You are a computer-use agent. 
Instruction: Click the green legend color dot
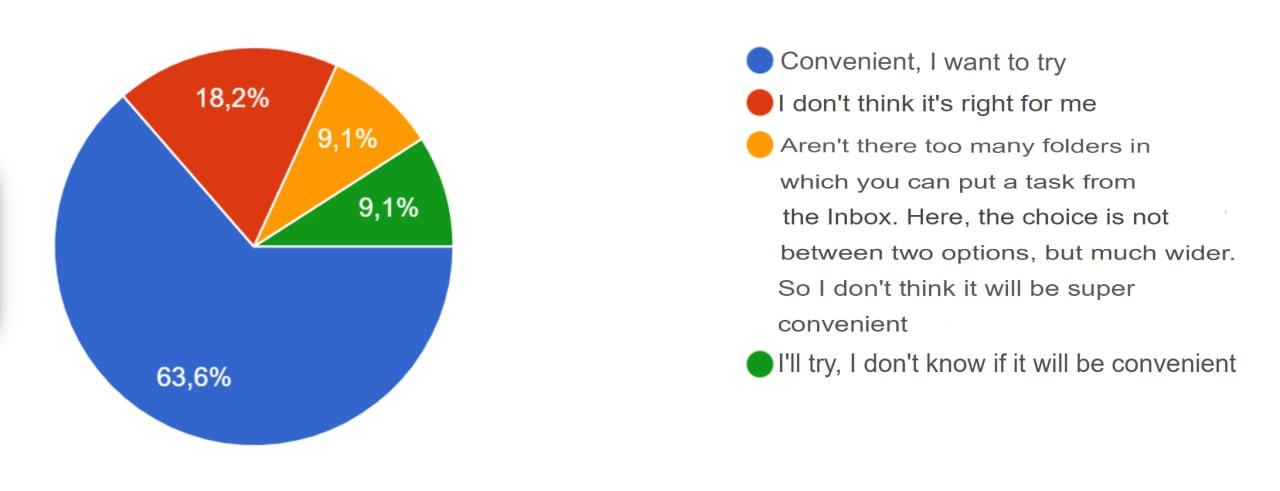pyautogui.click(x=761, y=365)
